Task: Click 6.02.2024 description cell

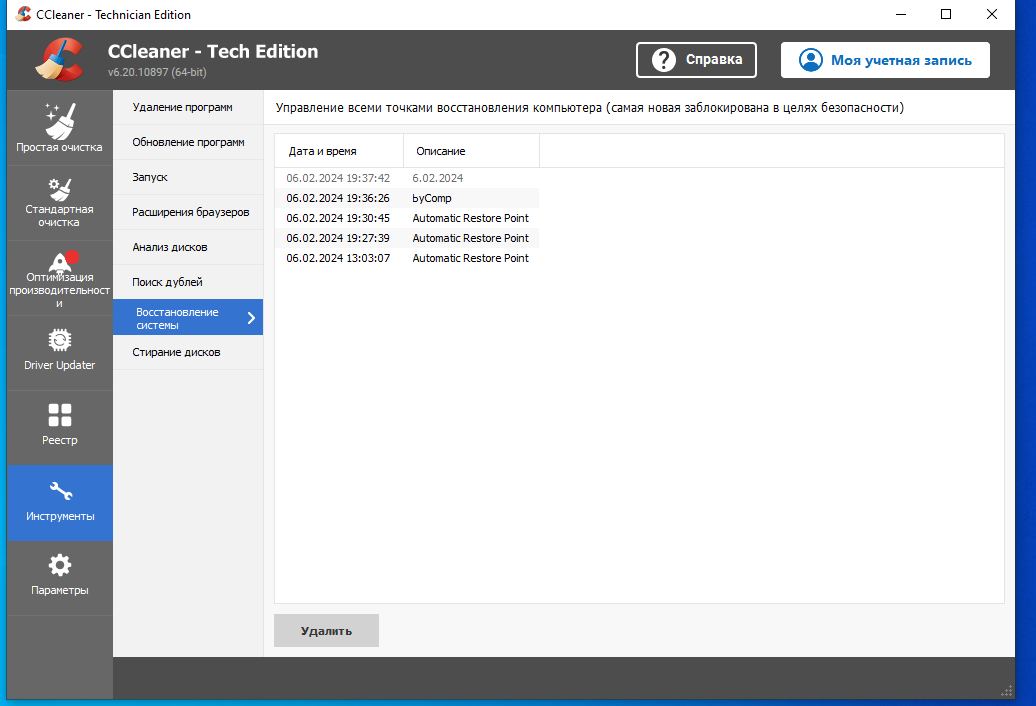Action: [437, 178]
